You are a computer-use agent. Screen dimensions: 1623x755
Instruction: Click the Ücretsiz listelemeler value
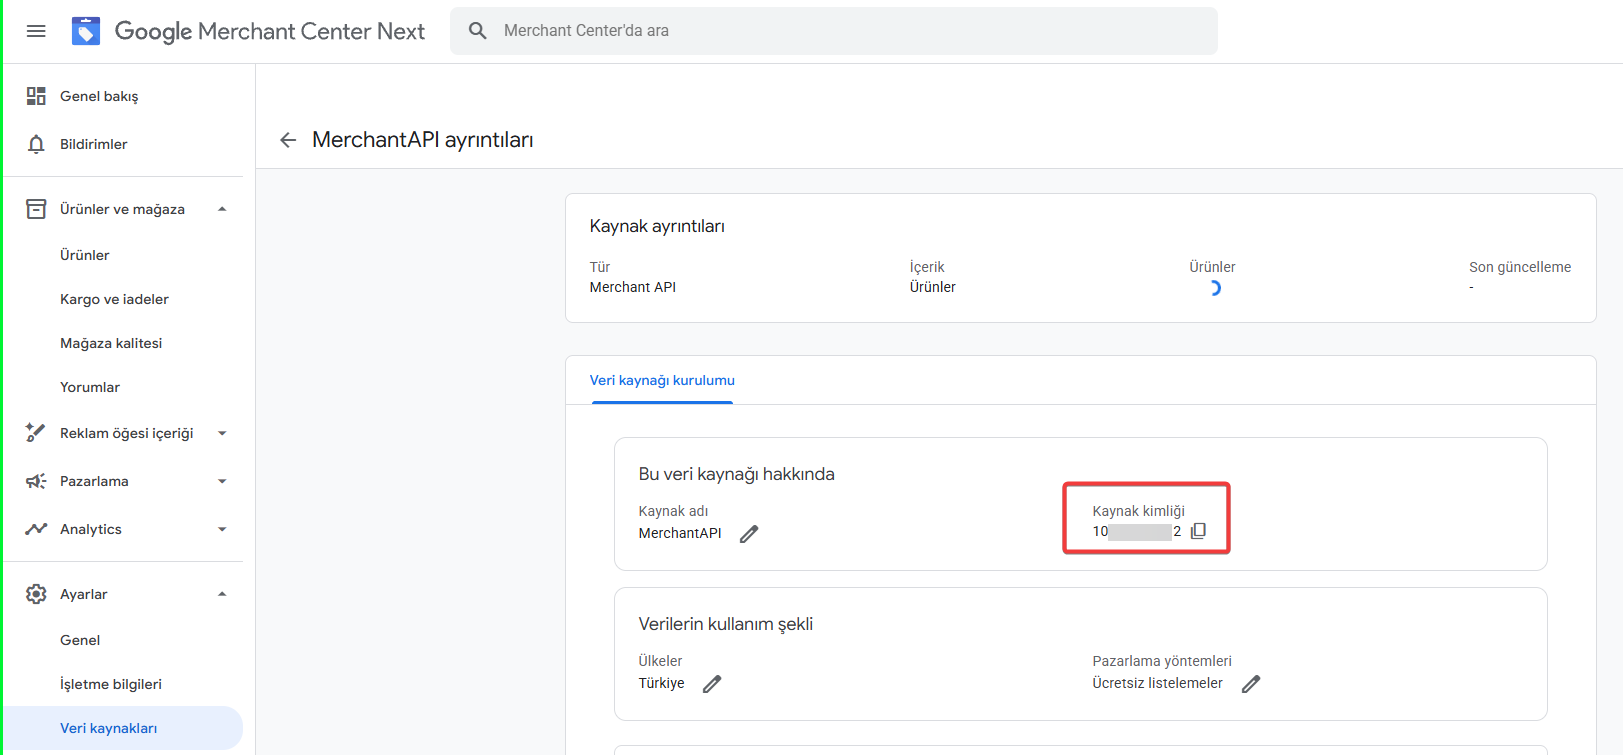(x=1157, y=683)
